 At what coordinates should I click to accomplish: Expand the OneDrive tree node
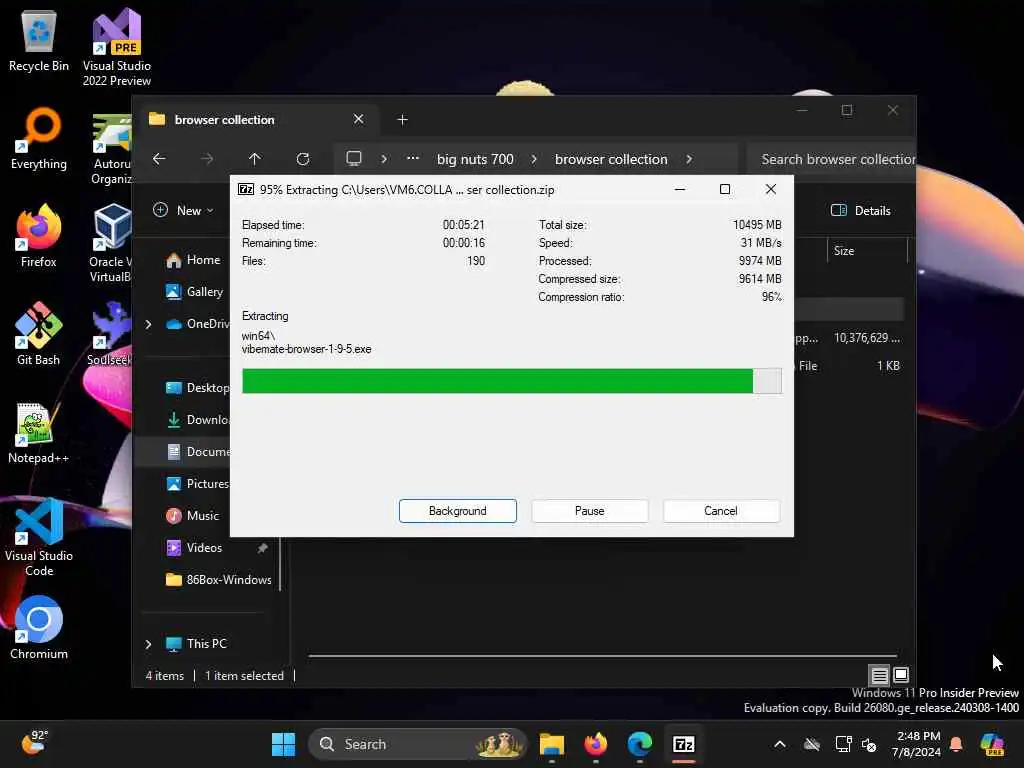(148, 324)
